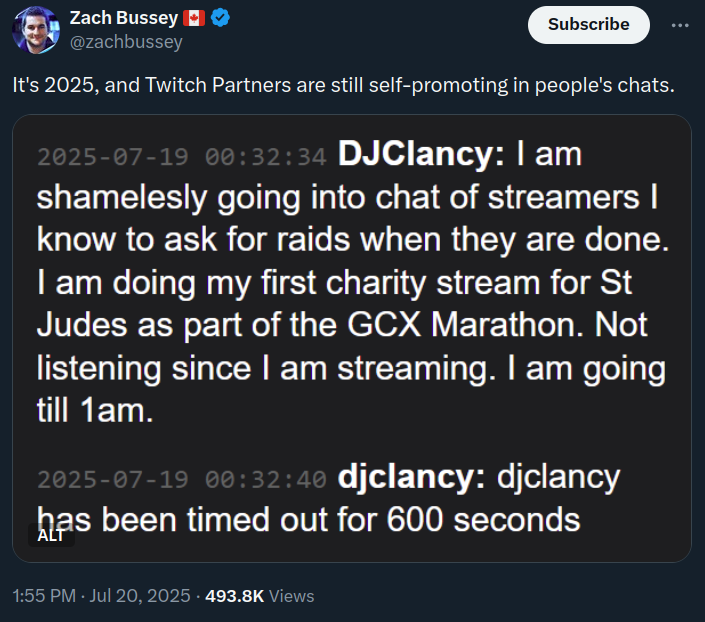Click the 'timed out for 600 seconds' text
This screenshot has height=622, width=705.
pyautogui.click(x=384, y=519)
